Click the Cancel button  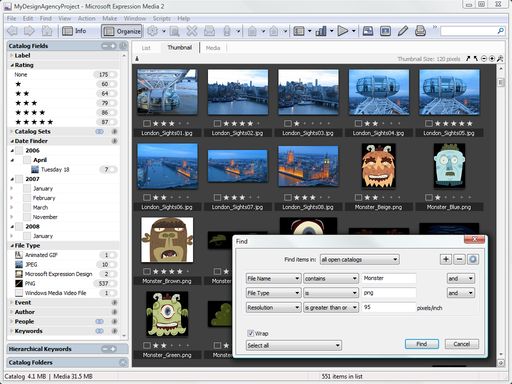(x=462, y=344)
